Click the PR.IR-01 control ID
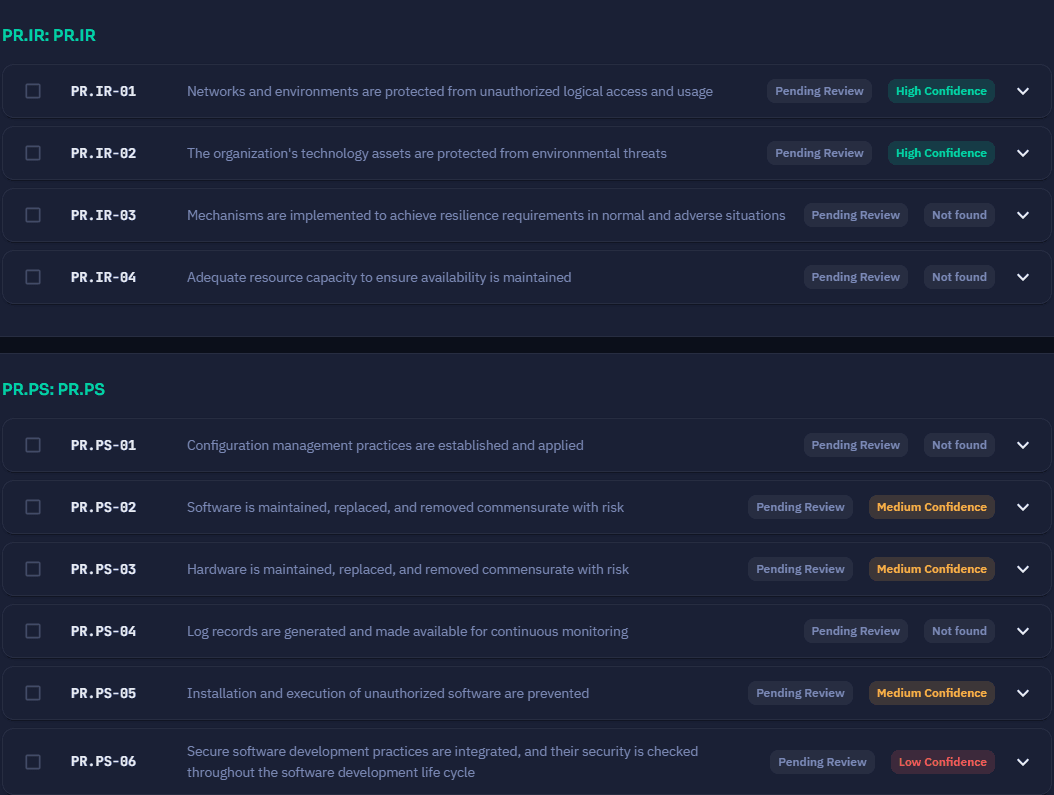Viewport: 1054px width, 795px height. [x=104, y=91]
